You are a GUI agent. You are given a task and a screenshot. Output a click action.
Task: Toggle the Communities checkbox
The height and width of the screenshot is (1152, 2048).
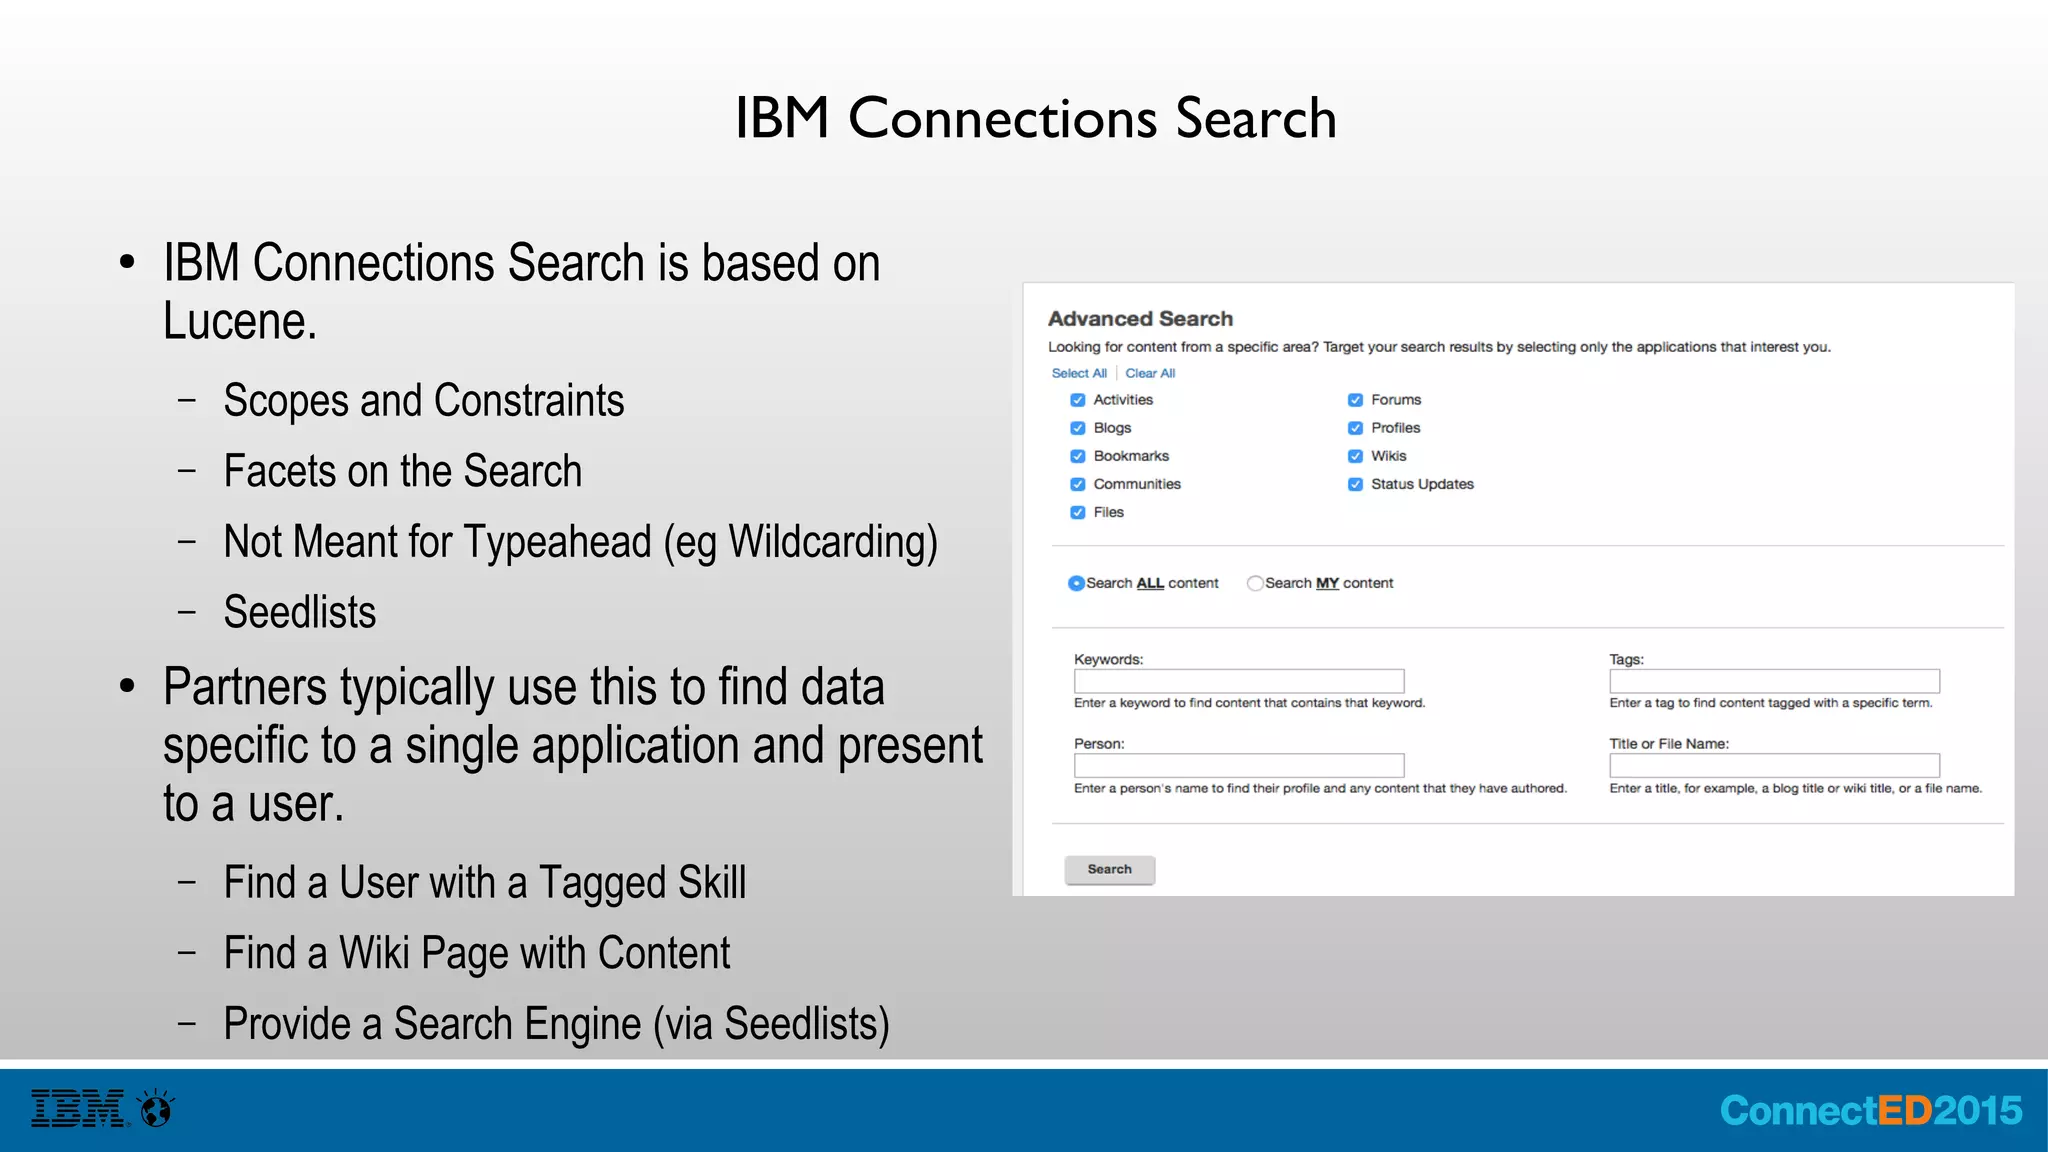(1078, 484)
